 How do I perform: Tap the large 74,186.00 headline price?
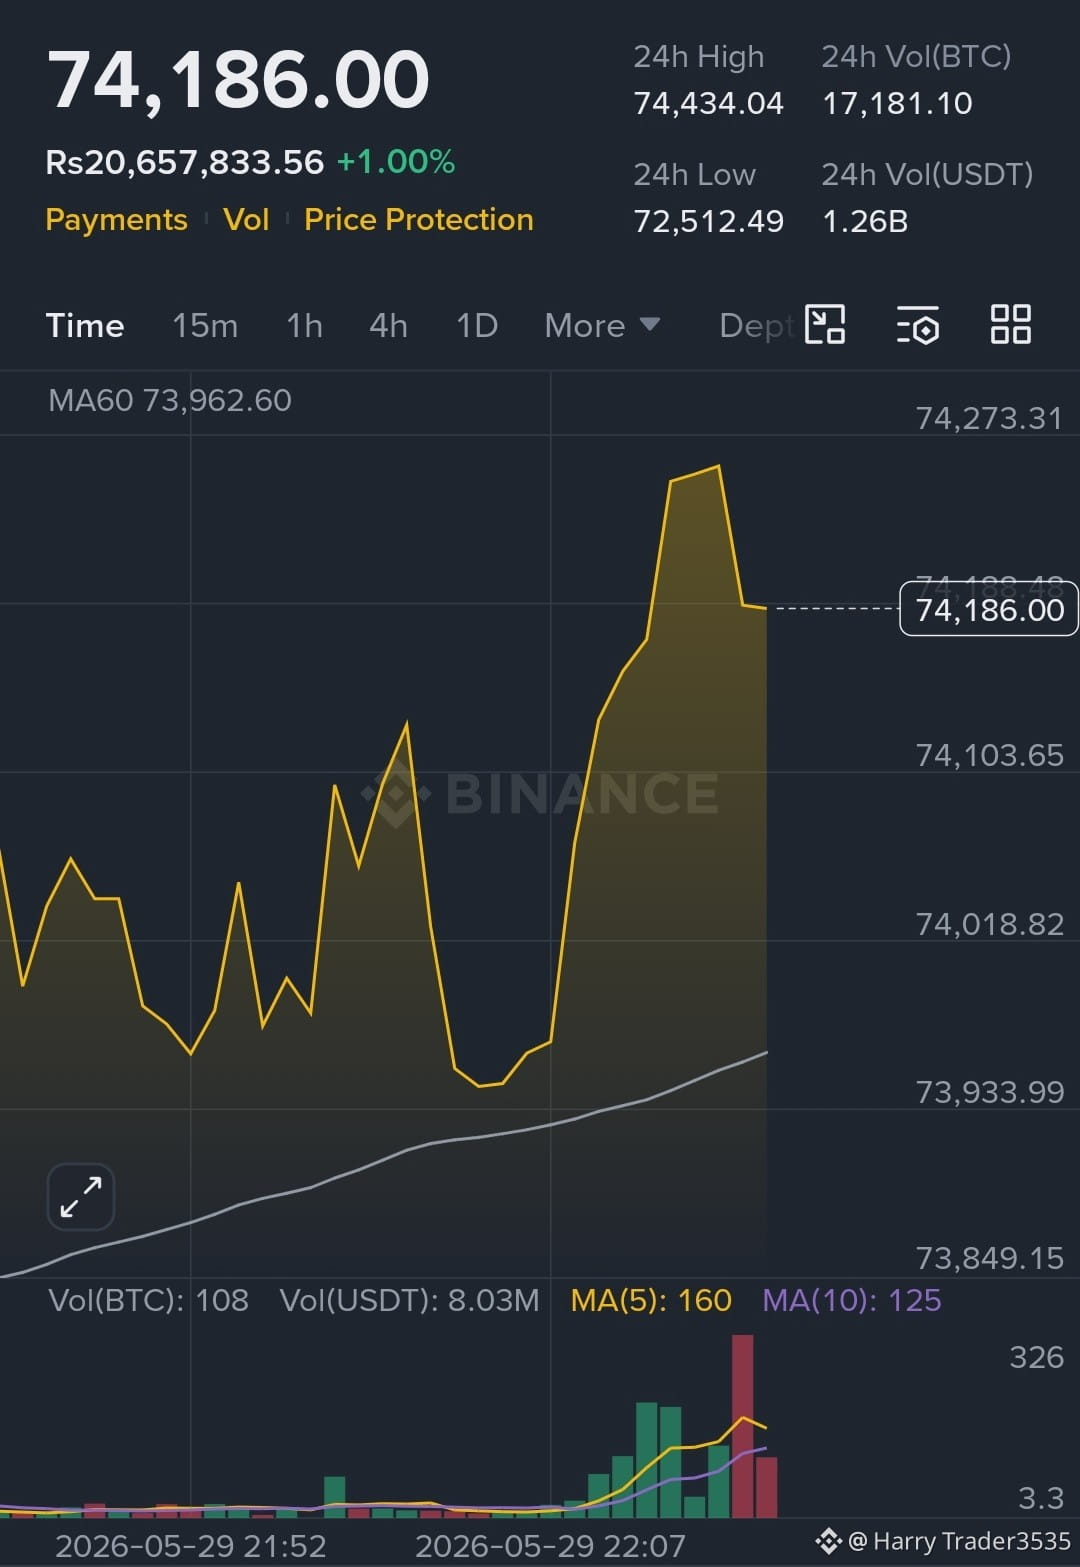[x=238, y=80]
